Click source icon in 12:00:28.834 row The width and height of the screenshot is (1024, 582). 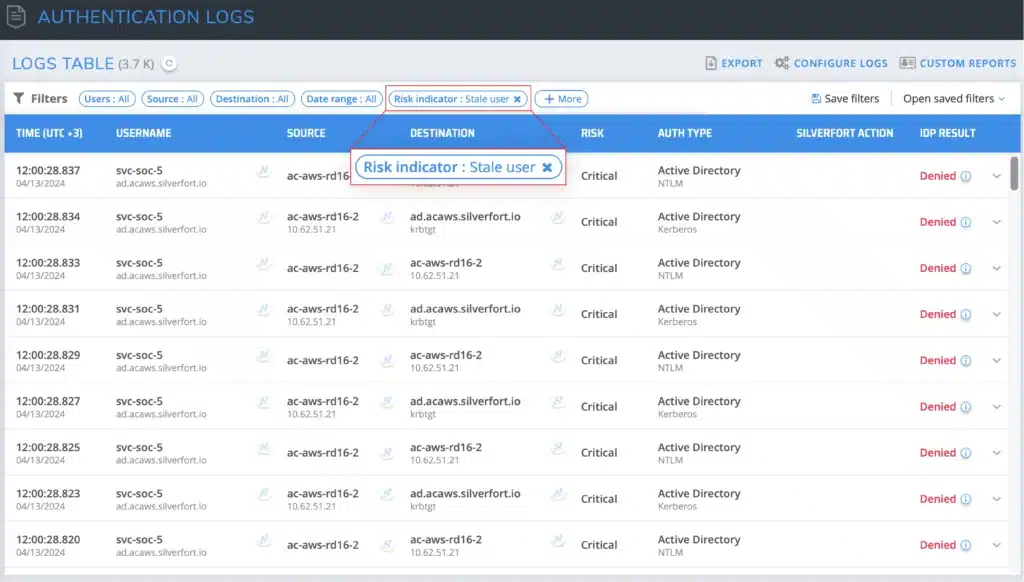[x=387, y=218]
